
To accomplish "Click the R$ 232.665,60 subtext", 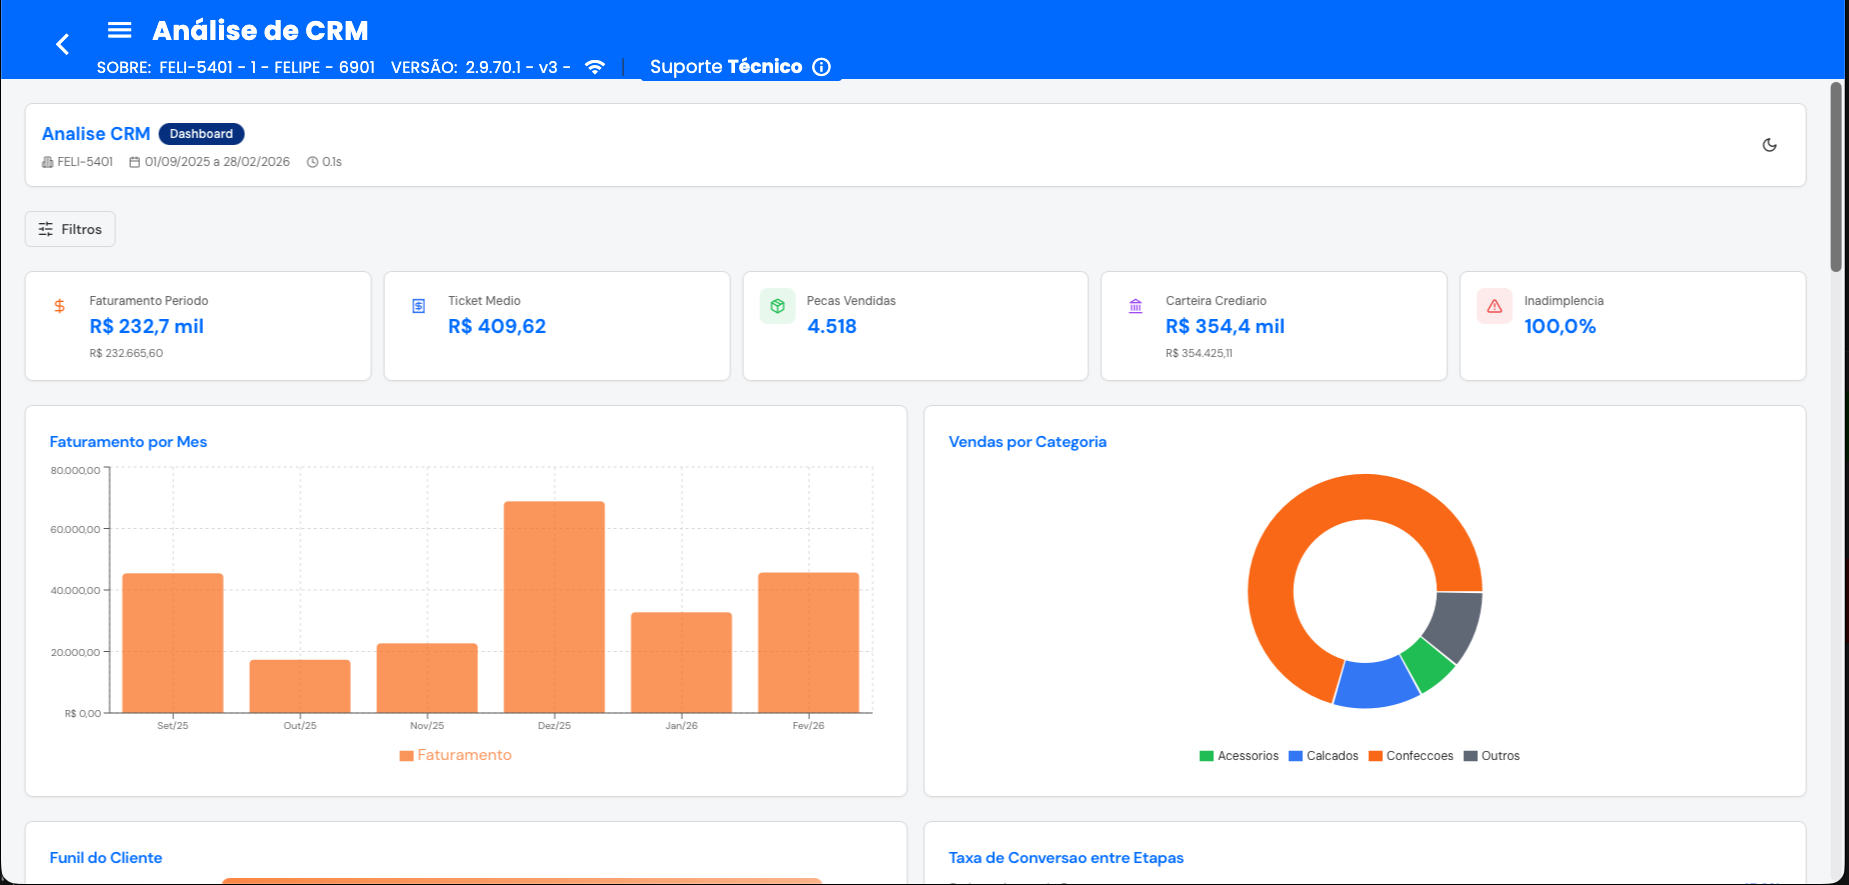I will tap(126, 353).
